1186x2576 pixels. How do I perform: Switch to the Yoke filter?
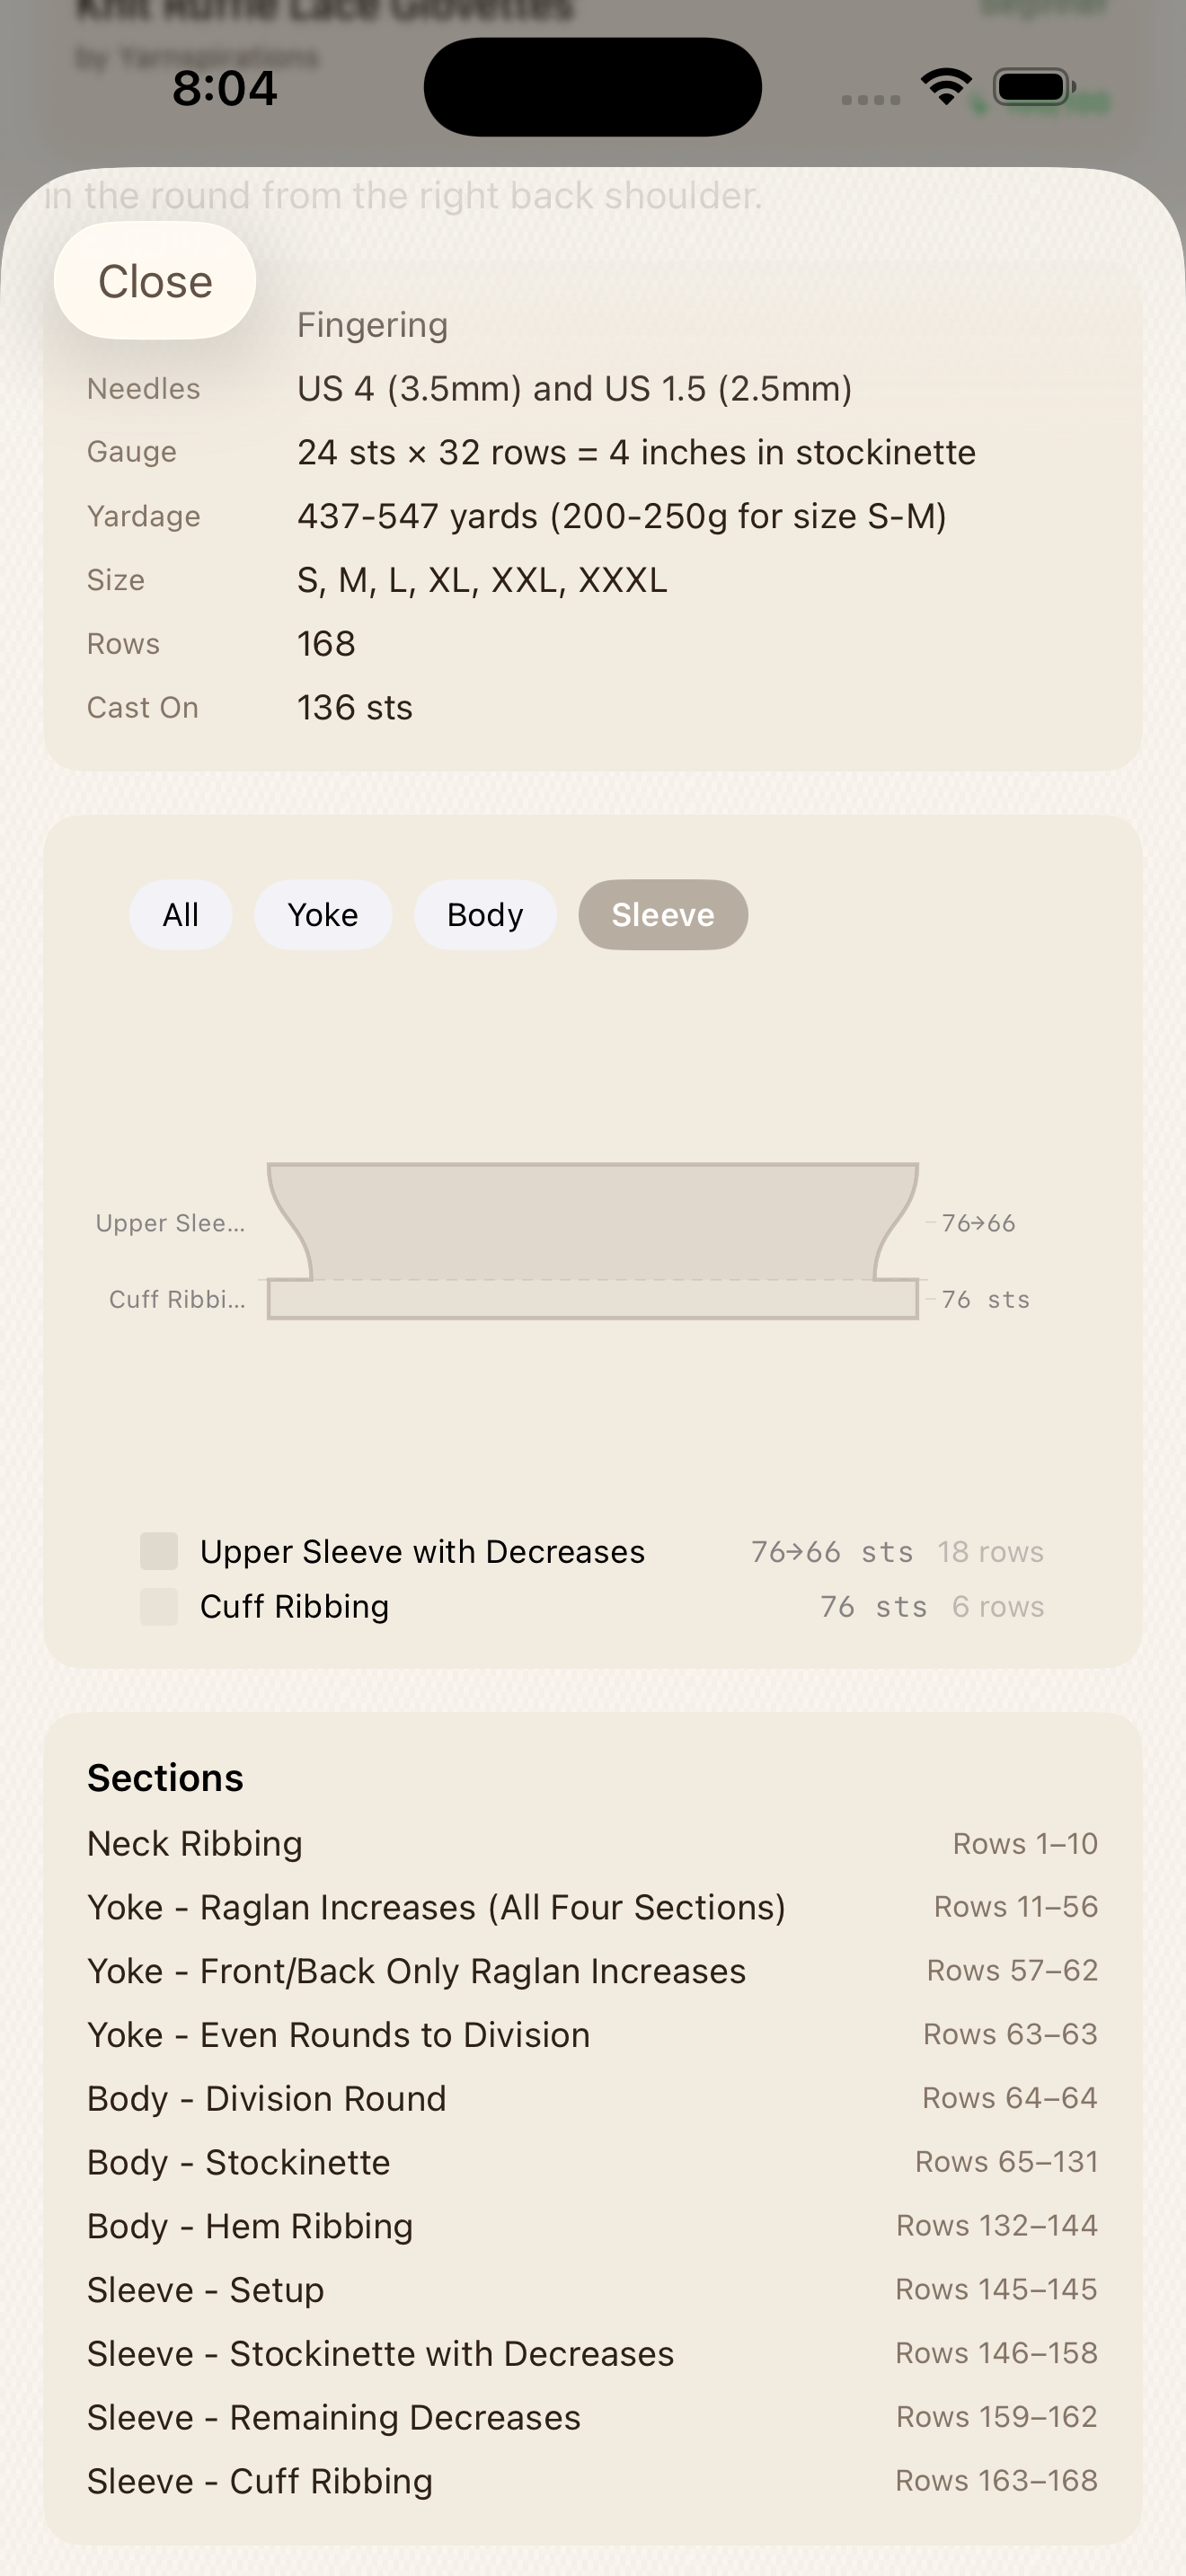[323, 914]
